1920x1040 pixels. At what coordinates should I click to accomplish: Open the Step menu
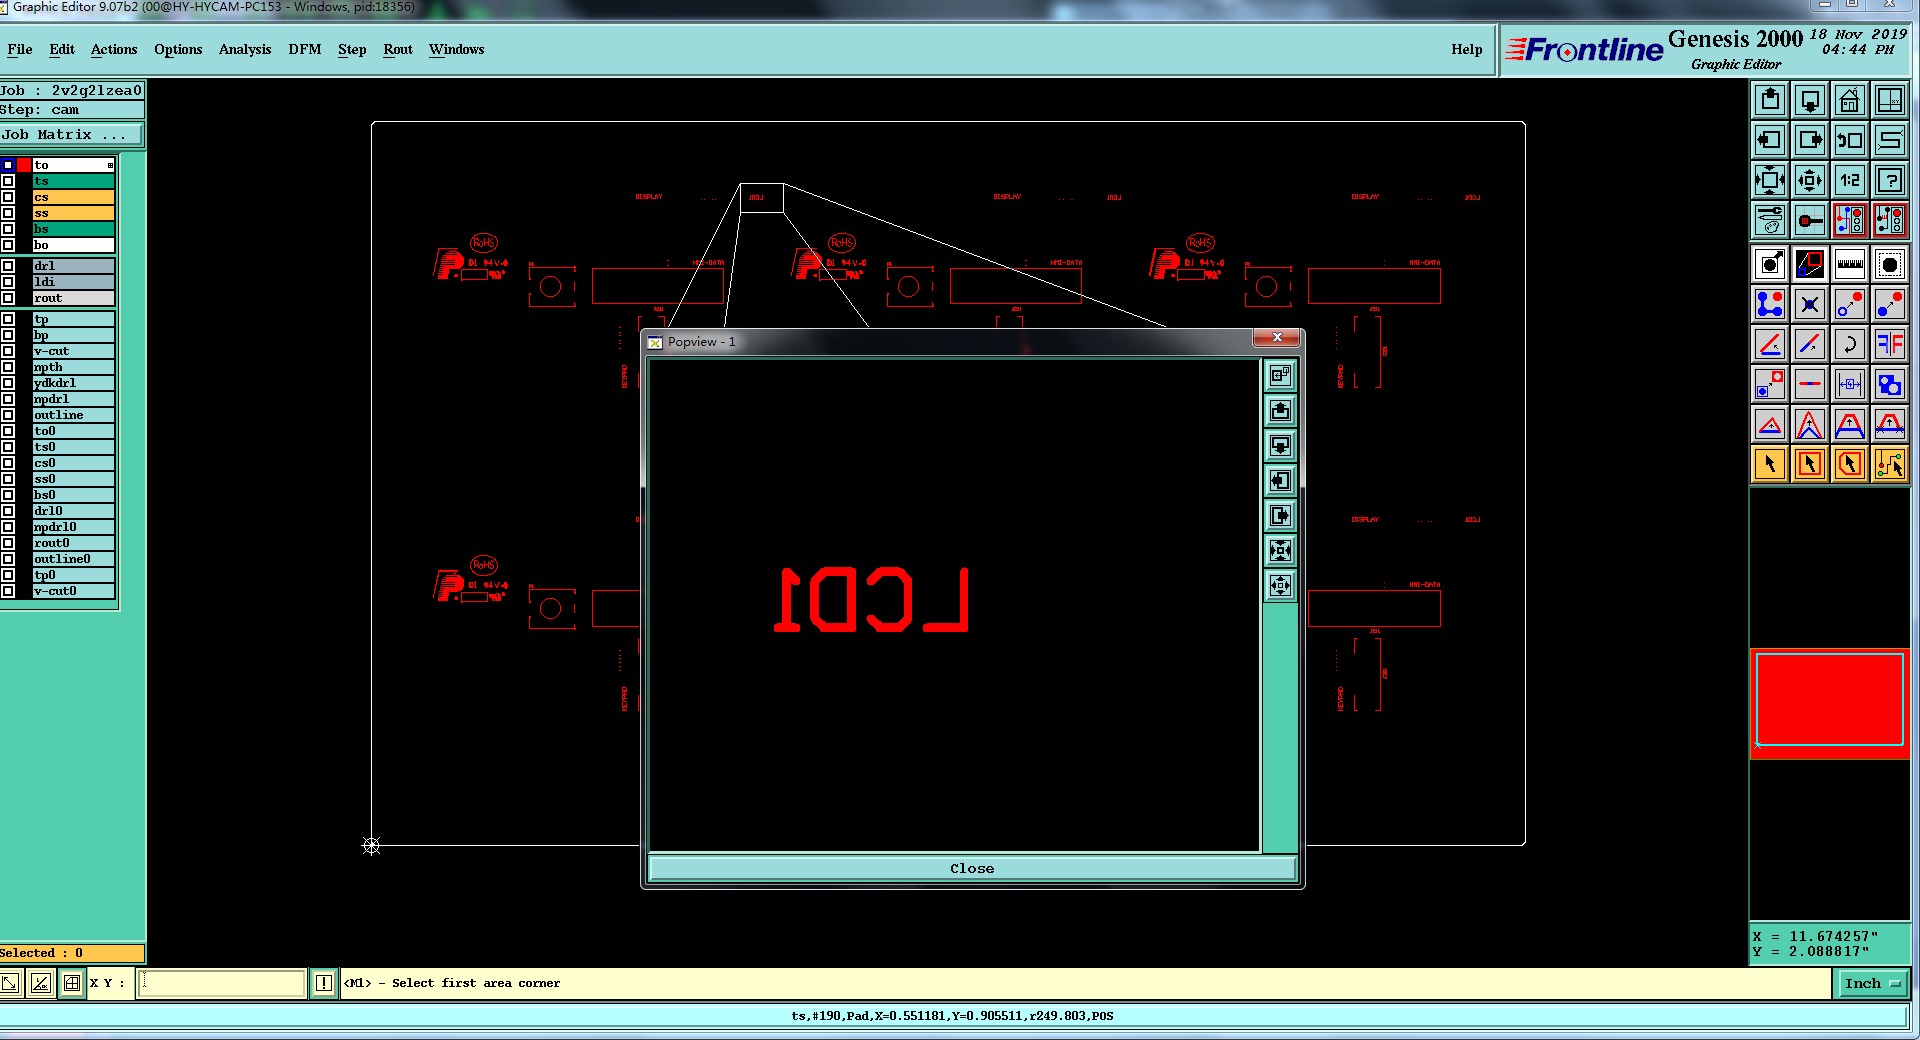click(352, 50)
